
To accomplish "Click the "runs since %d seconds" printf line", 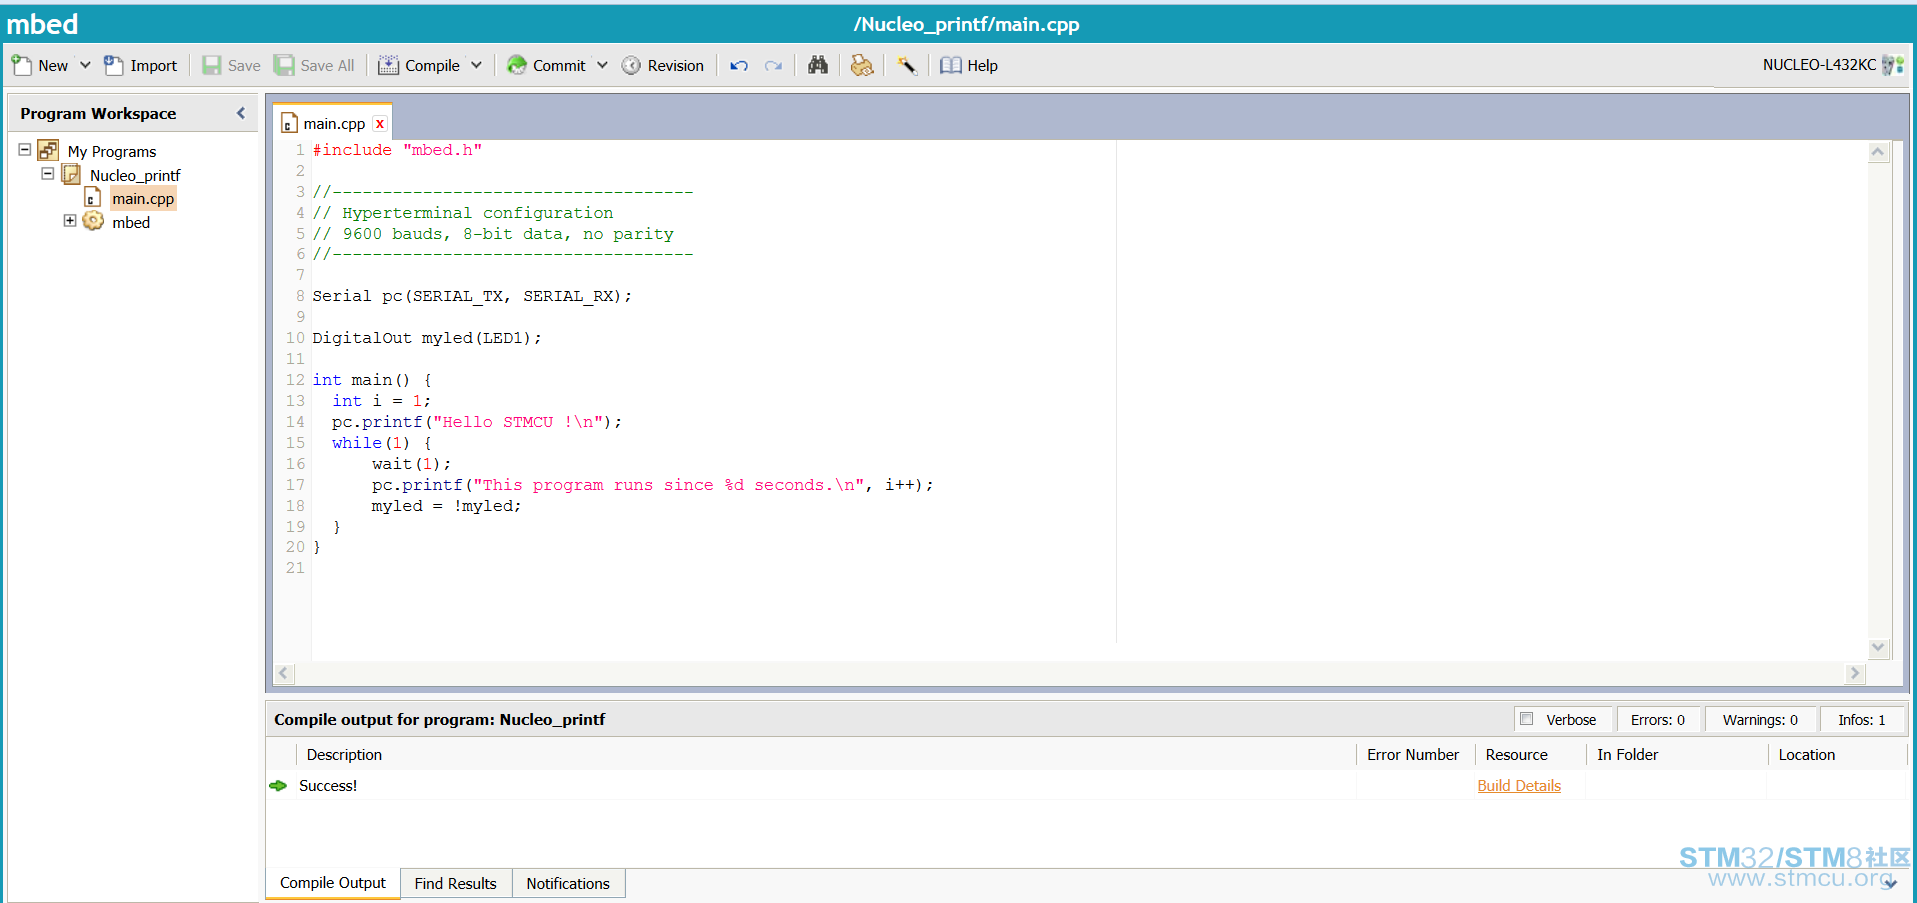I will coord(652,485).
